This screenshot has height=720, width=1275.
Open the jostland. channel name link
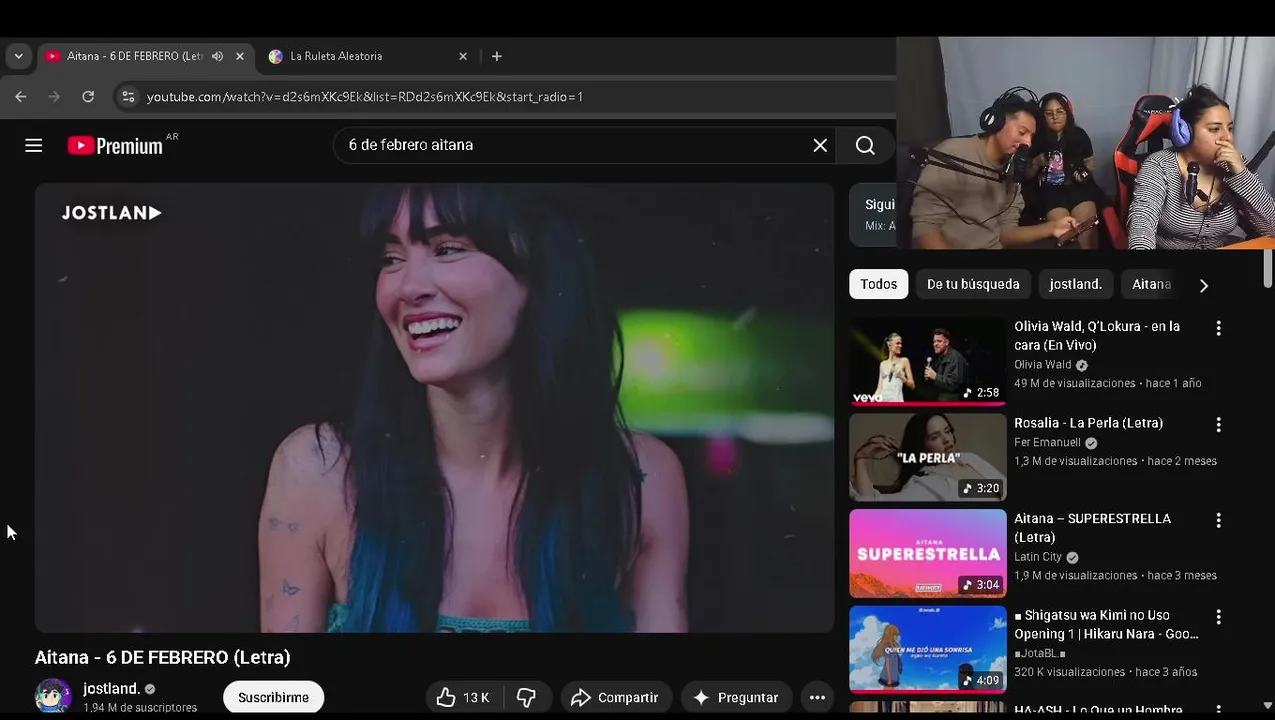pyautogui.click(x=111, y=688)
